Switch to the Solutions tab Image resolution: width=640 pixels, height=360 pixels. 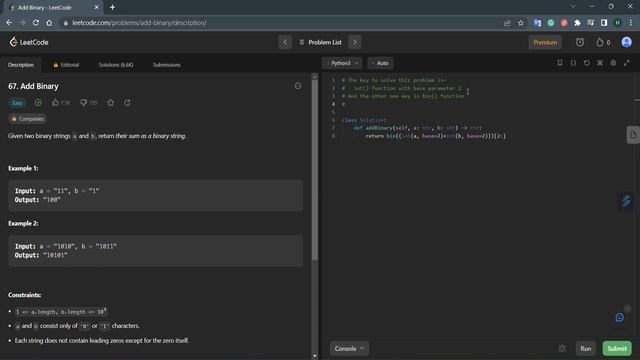(x=116, y=65)
